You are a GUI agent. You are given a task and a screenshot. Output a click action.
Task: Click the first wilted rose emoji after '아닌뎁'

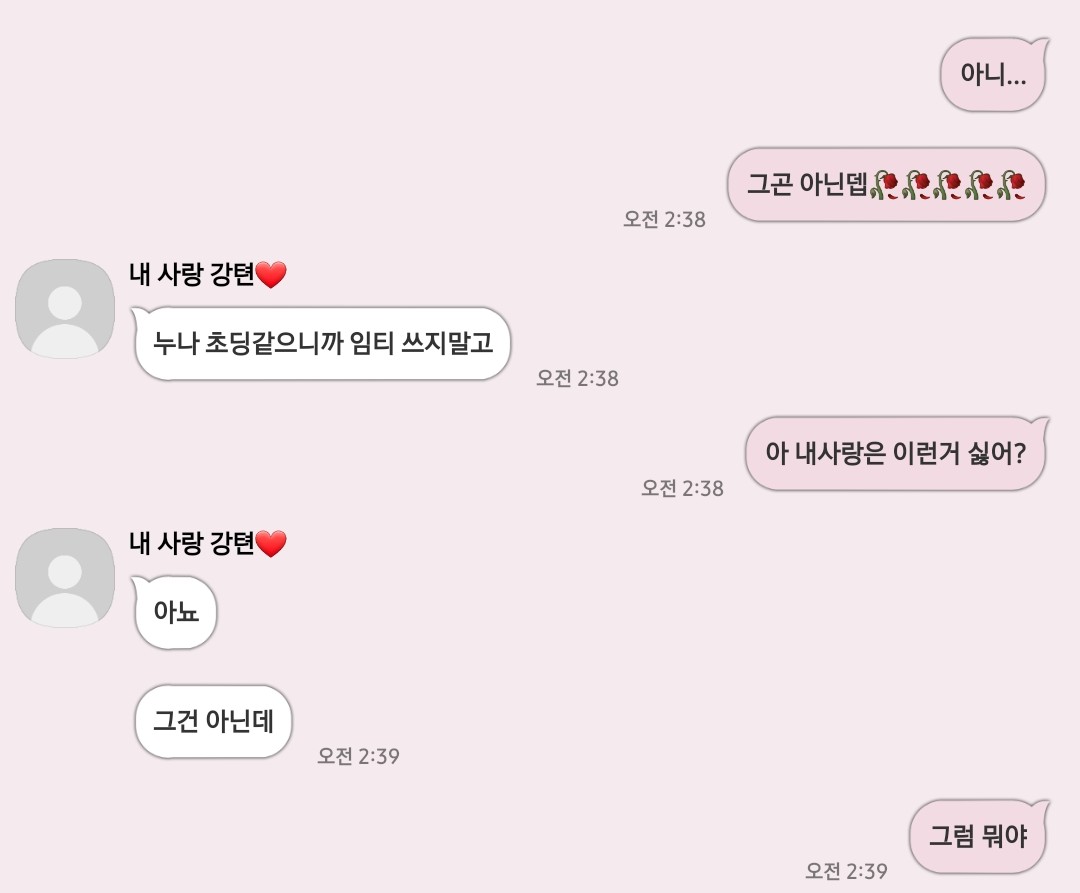884,185
